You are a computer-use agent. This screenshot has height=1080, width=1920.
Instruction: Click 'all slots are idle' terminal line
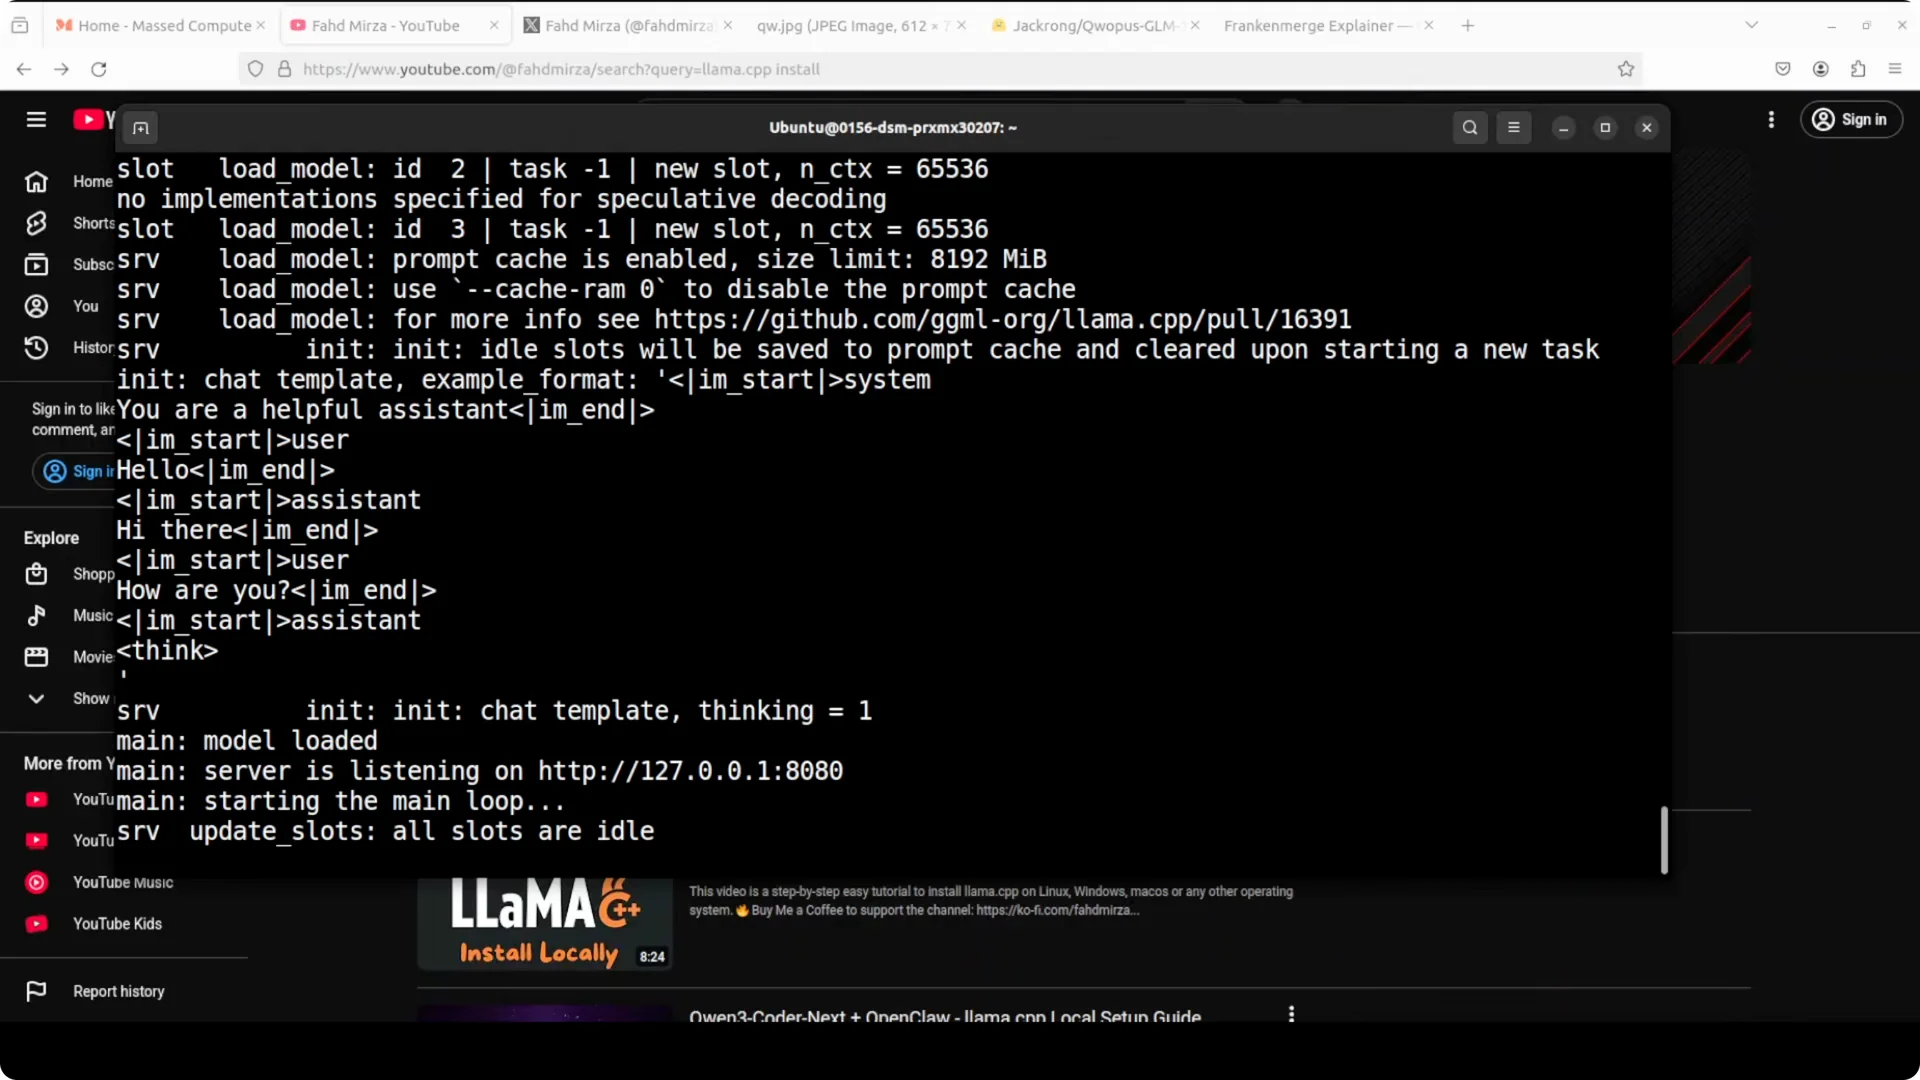pyautogui.click(x=386, y=832)
